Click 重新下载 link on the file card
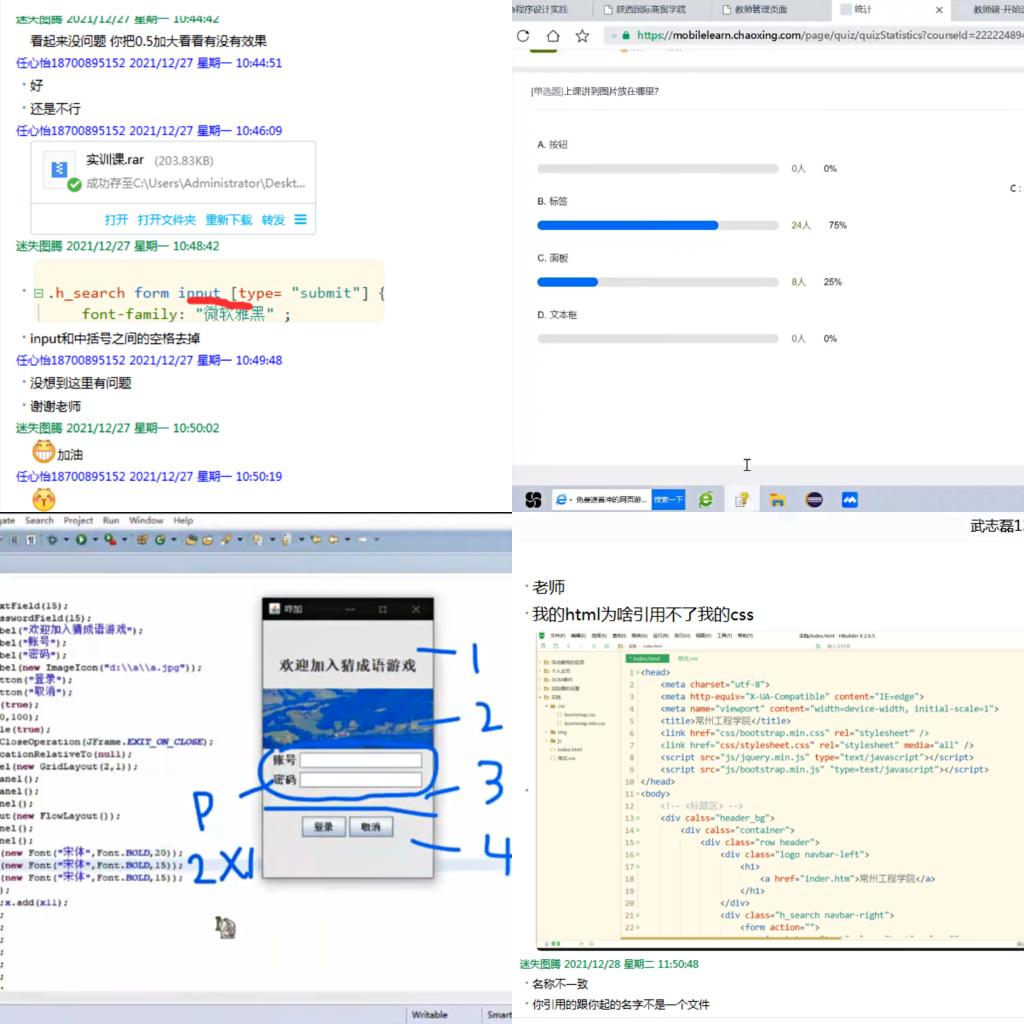The image size is (1024, 1024). [x=229, y=220]
